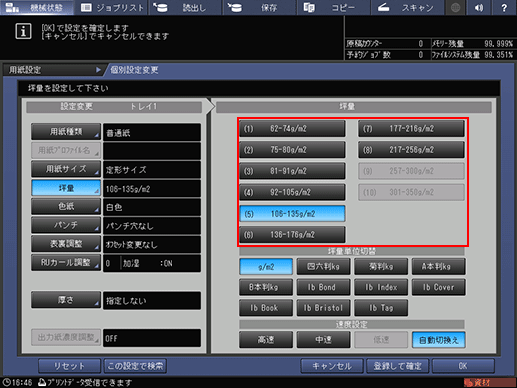Image resolution: width=517 pixels, height=388 pixels.
Task: Switch to the スキャン tab
Action: (407, 7)
